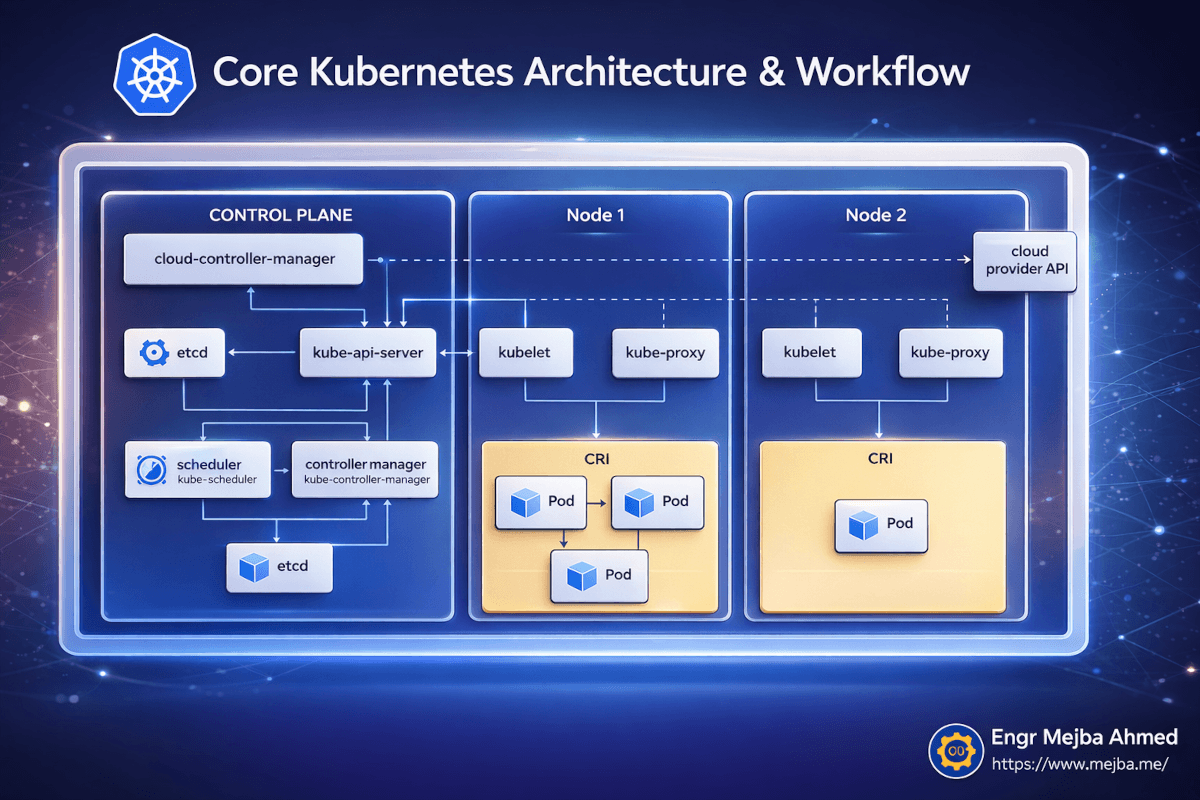This screenshot has width=1200, height=800.
Task: Click the CRI label in Node 1
Action: coord(598,458)
